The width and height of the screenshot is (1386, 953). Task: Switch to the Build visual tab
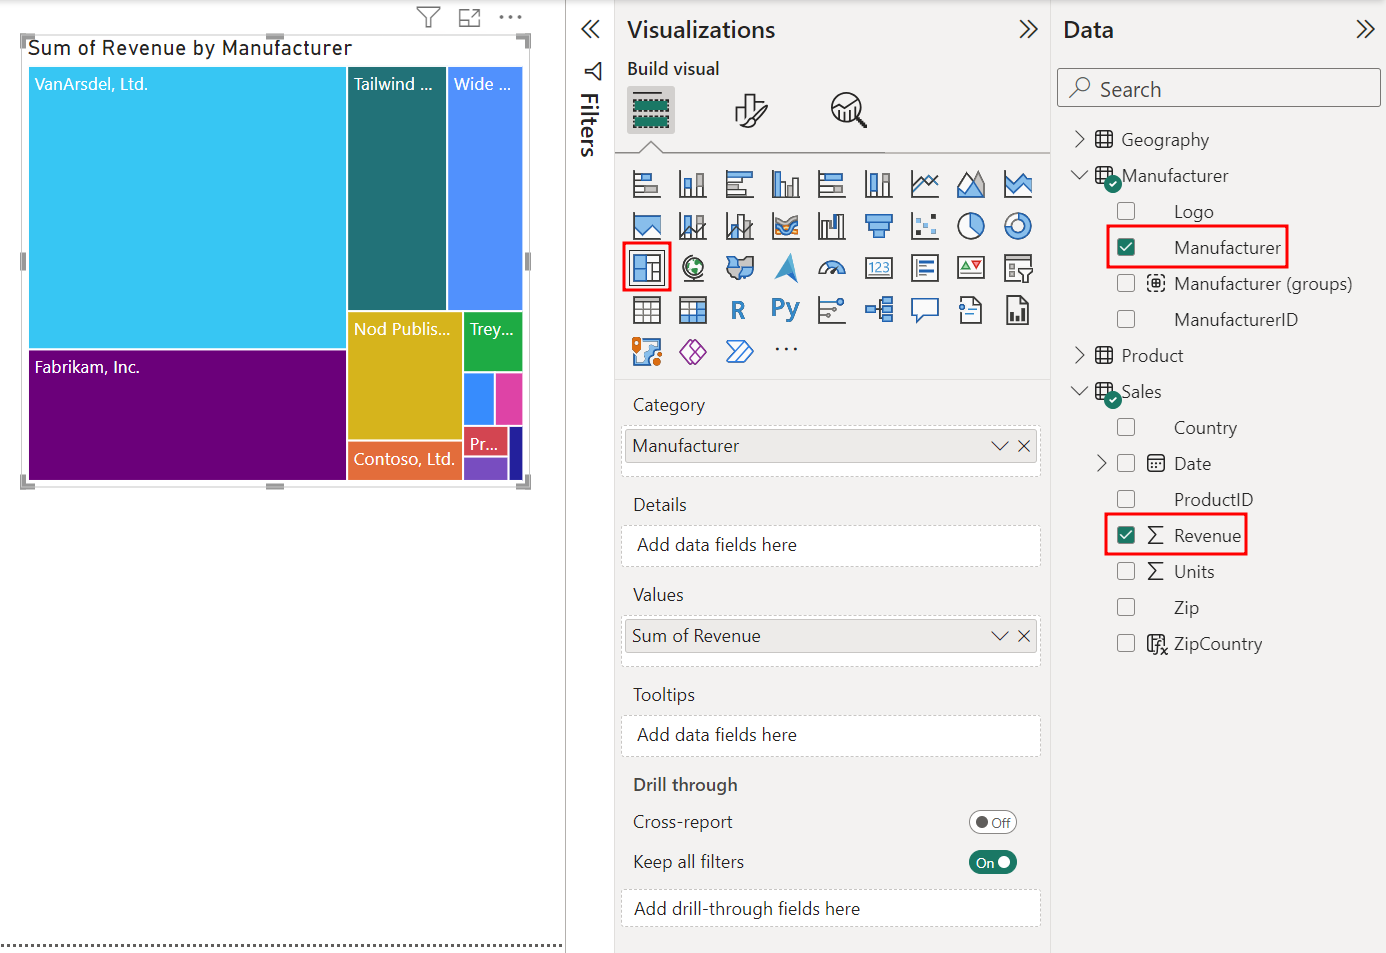coord(651,110)
